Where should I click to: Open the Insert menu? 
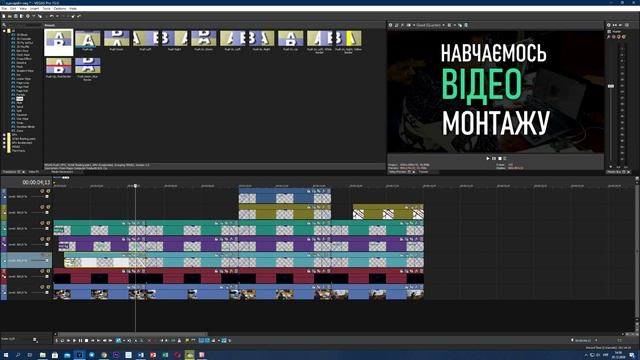point(34,8)
